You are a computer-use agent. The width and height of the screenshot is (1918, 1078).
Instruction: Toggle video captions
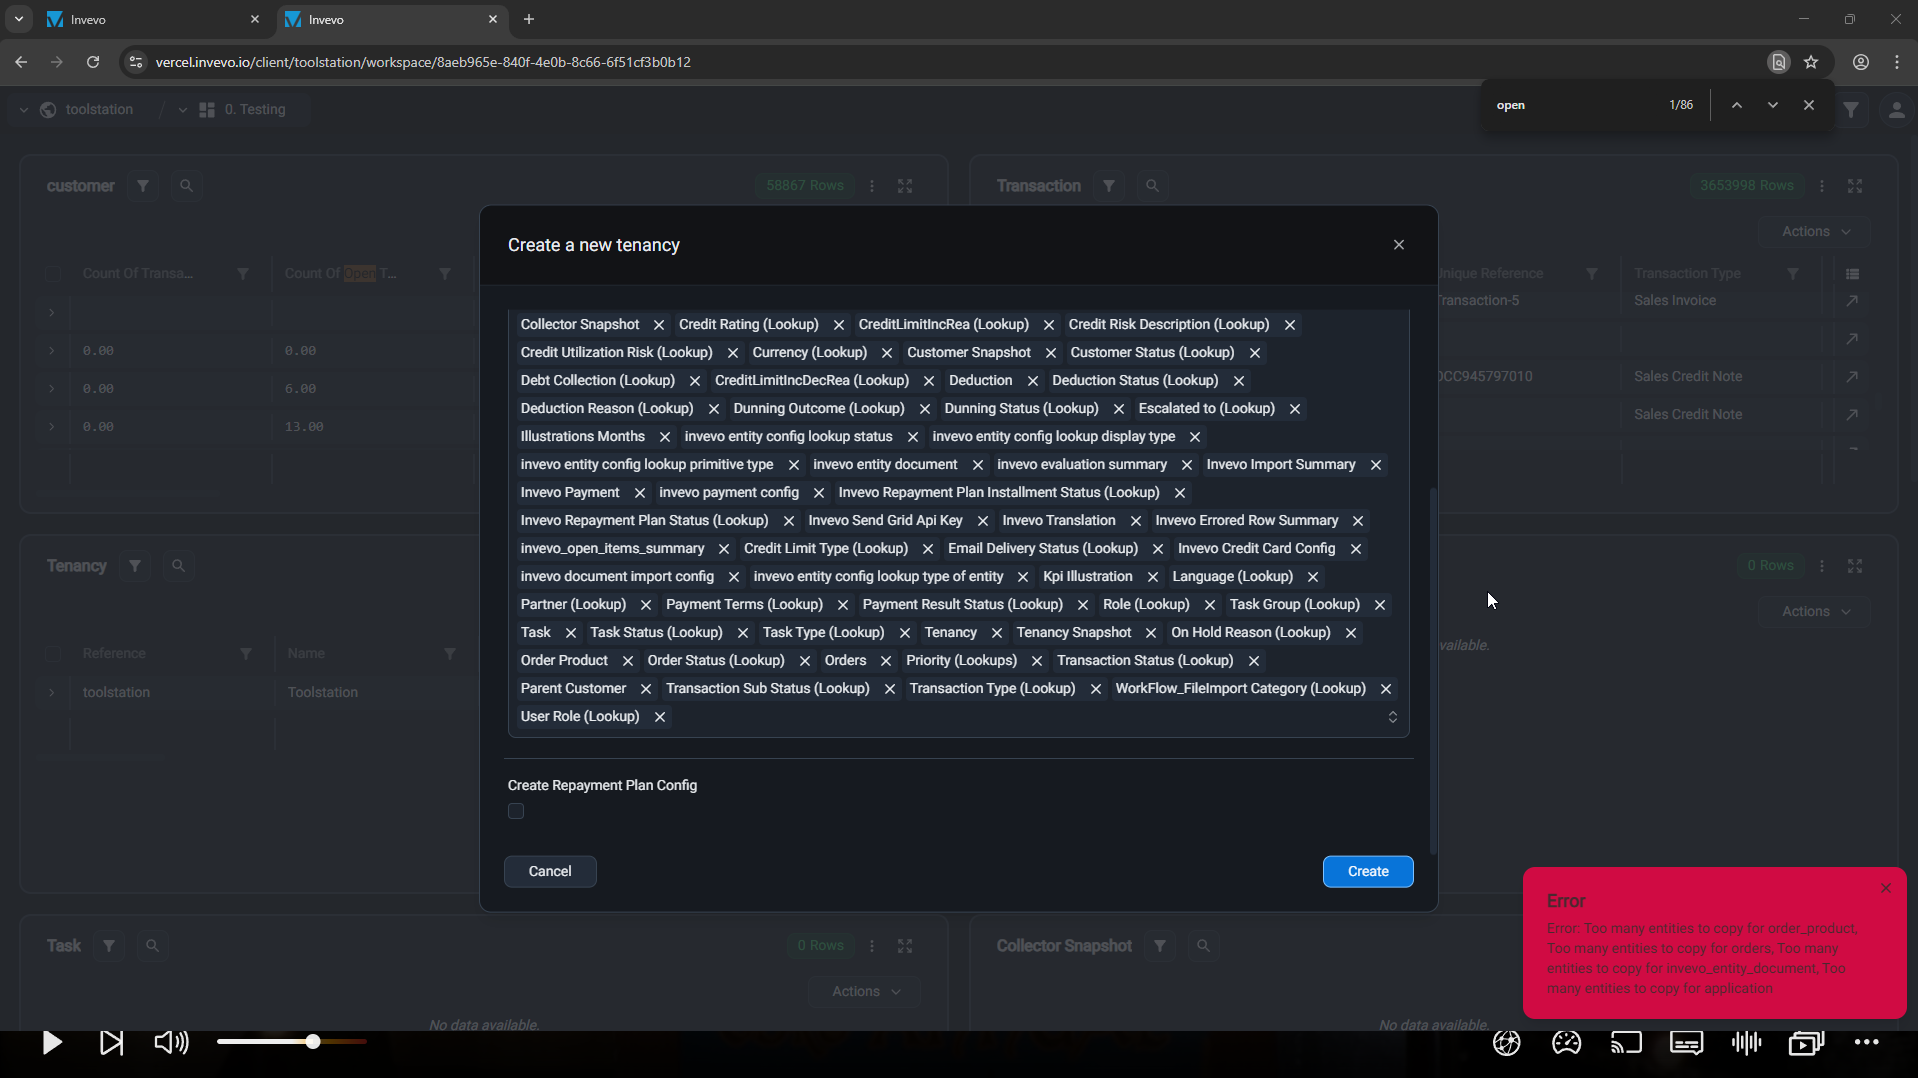point(1686,1043)
